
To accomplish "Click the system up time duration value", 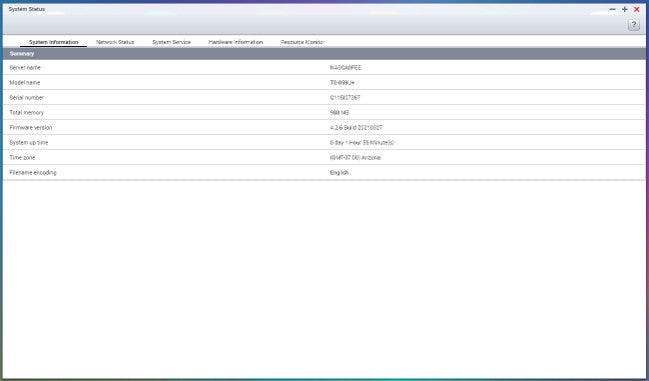I will point(362,143).
